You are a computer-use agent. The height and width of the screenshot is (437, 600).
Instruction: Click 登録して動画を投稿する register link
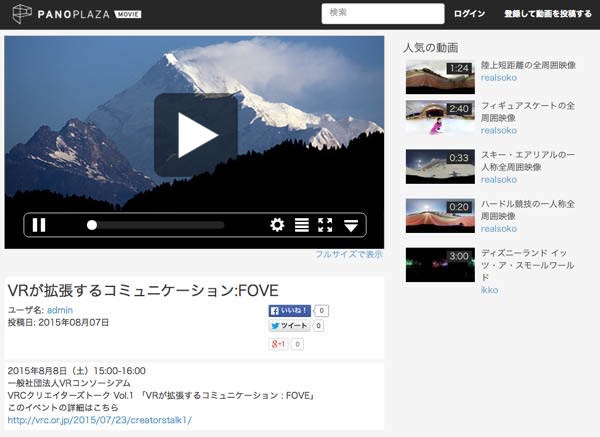548,14
